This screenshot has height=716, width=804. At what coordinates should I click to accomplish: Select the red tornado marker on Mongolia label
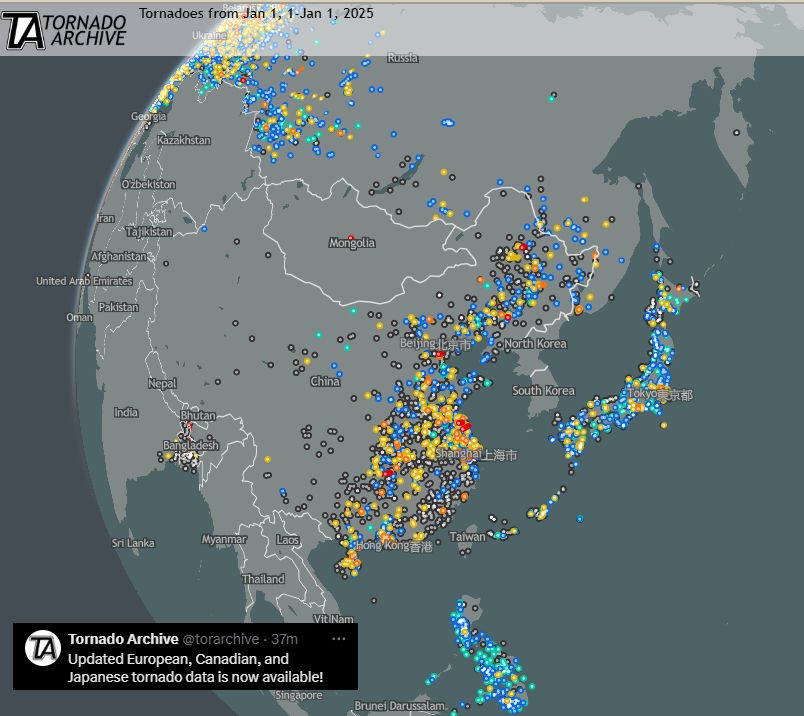[351, 238]
